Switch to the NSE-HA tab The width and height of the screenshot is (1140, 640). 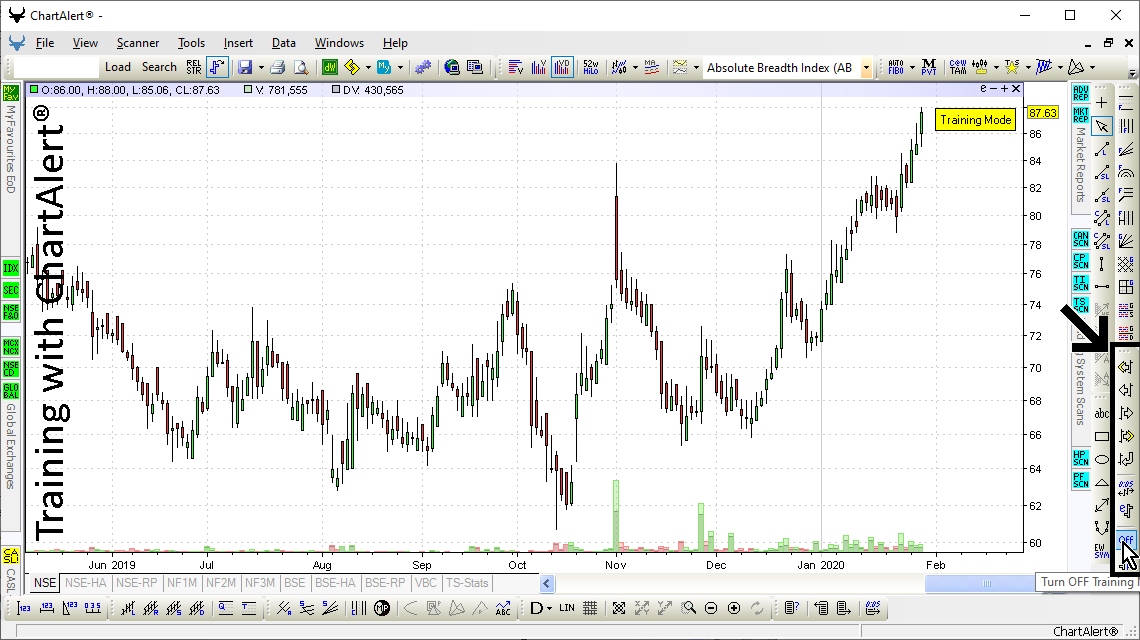click(x=86, y=583)
